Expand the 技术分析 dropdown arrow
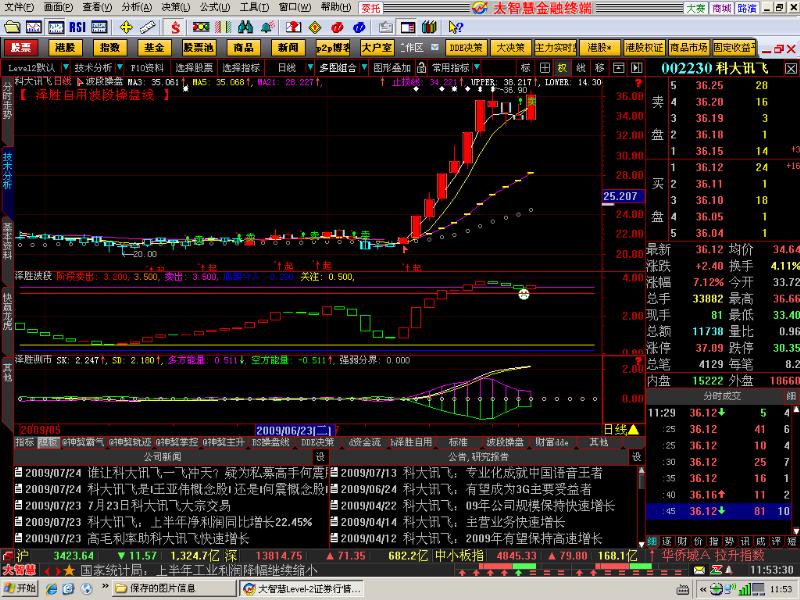This screenshot has width=800, height=600. point(119,67)
